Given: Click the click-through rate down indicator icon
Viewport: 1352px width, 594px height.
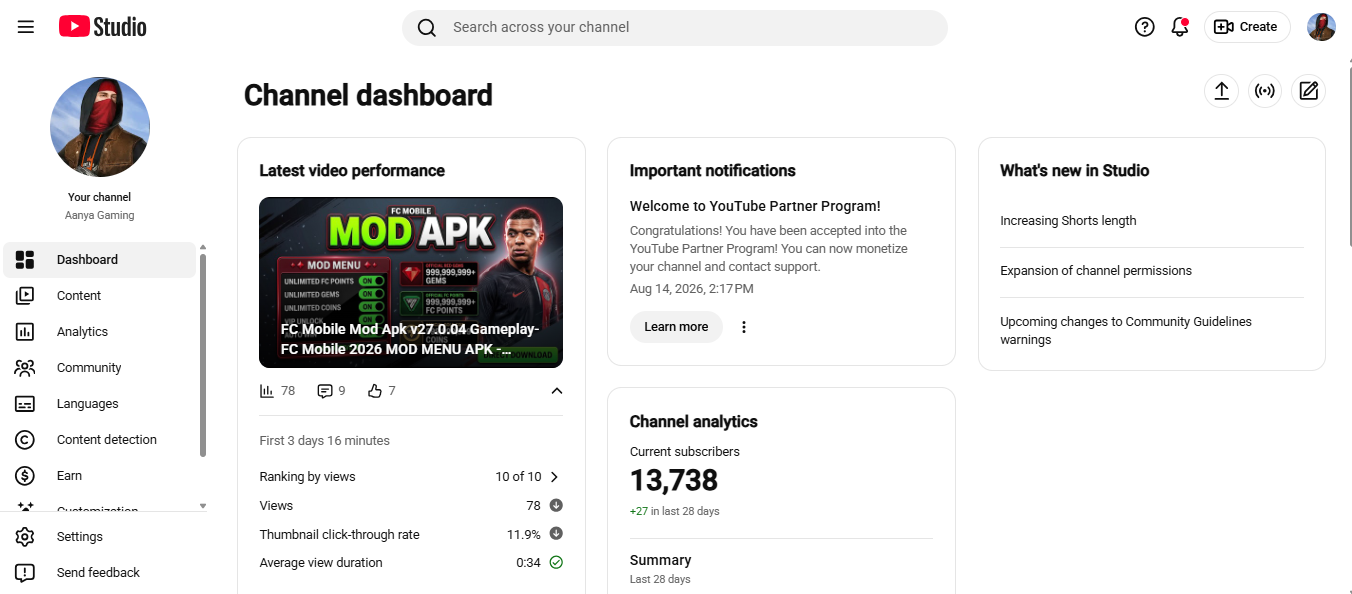Looking at the screenshot, I should point(556,534).
